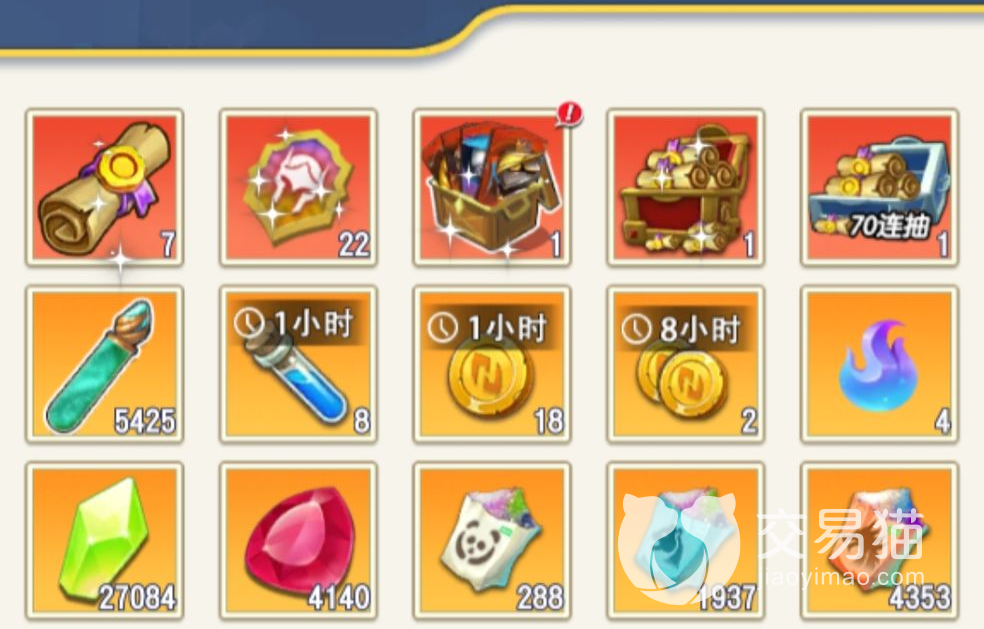984x629 pixels.
Task: Open the treasure chest with red alert badge
Action: click(x=492, y=188)
